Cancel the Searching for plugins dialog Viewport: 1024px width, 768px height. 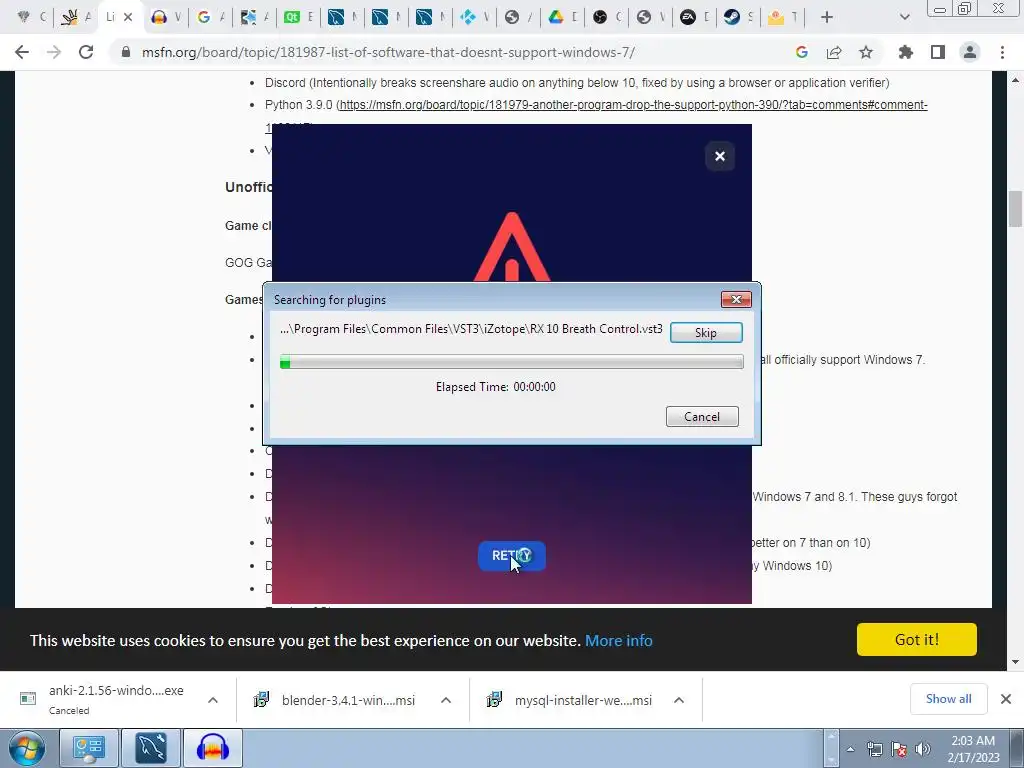pos(702,417)
